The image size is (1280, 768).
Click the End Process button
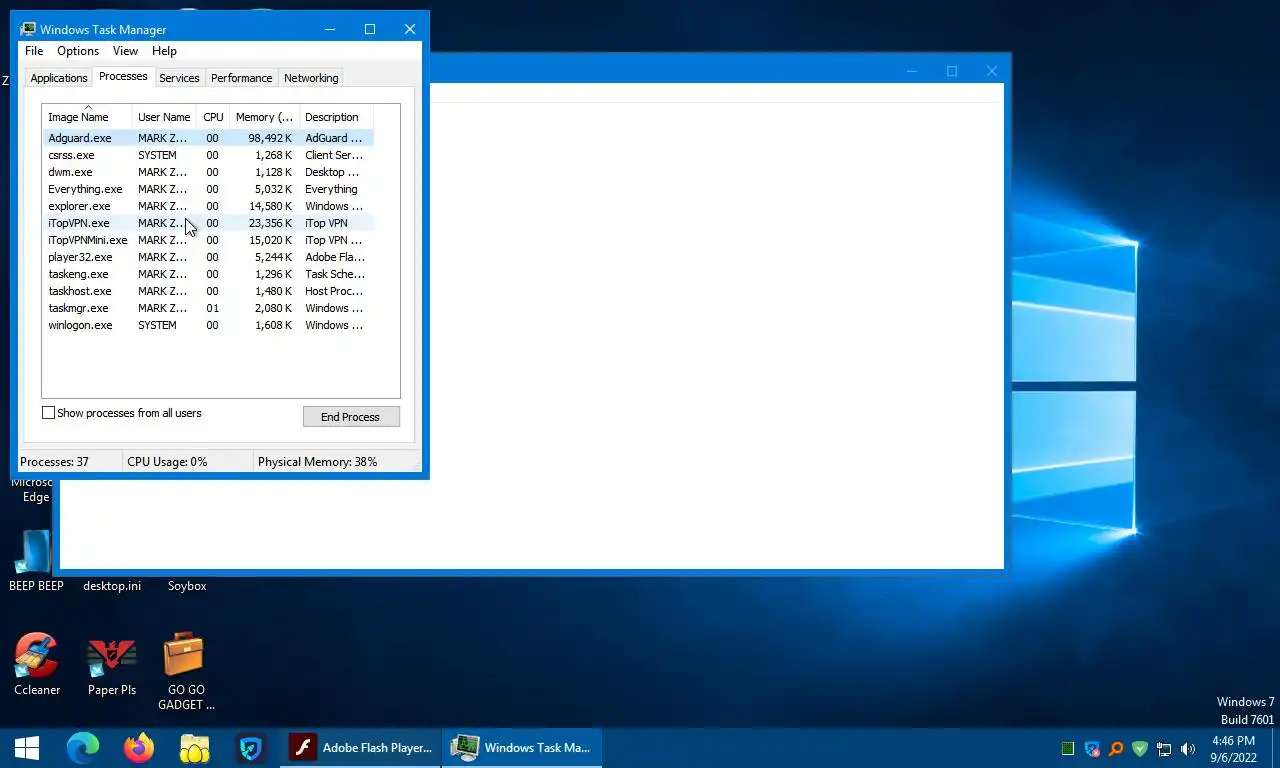[x=351, y=417]
